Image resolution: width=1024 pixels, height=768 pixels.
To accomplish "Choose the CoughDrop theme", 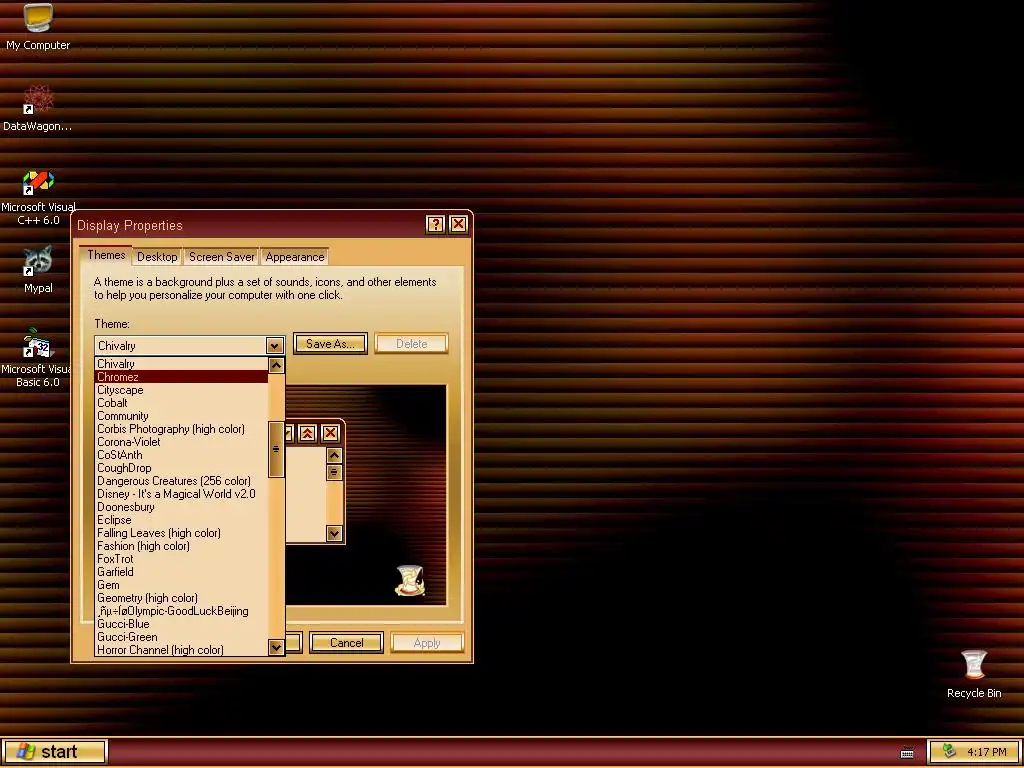I will click(x=182, y=468).
